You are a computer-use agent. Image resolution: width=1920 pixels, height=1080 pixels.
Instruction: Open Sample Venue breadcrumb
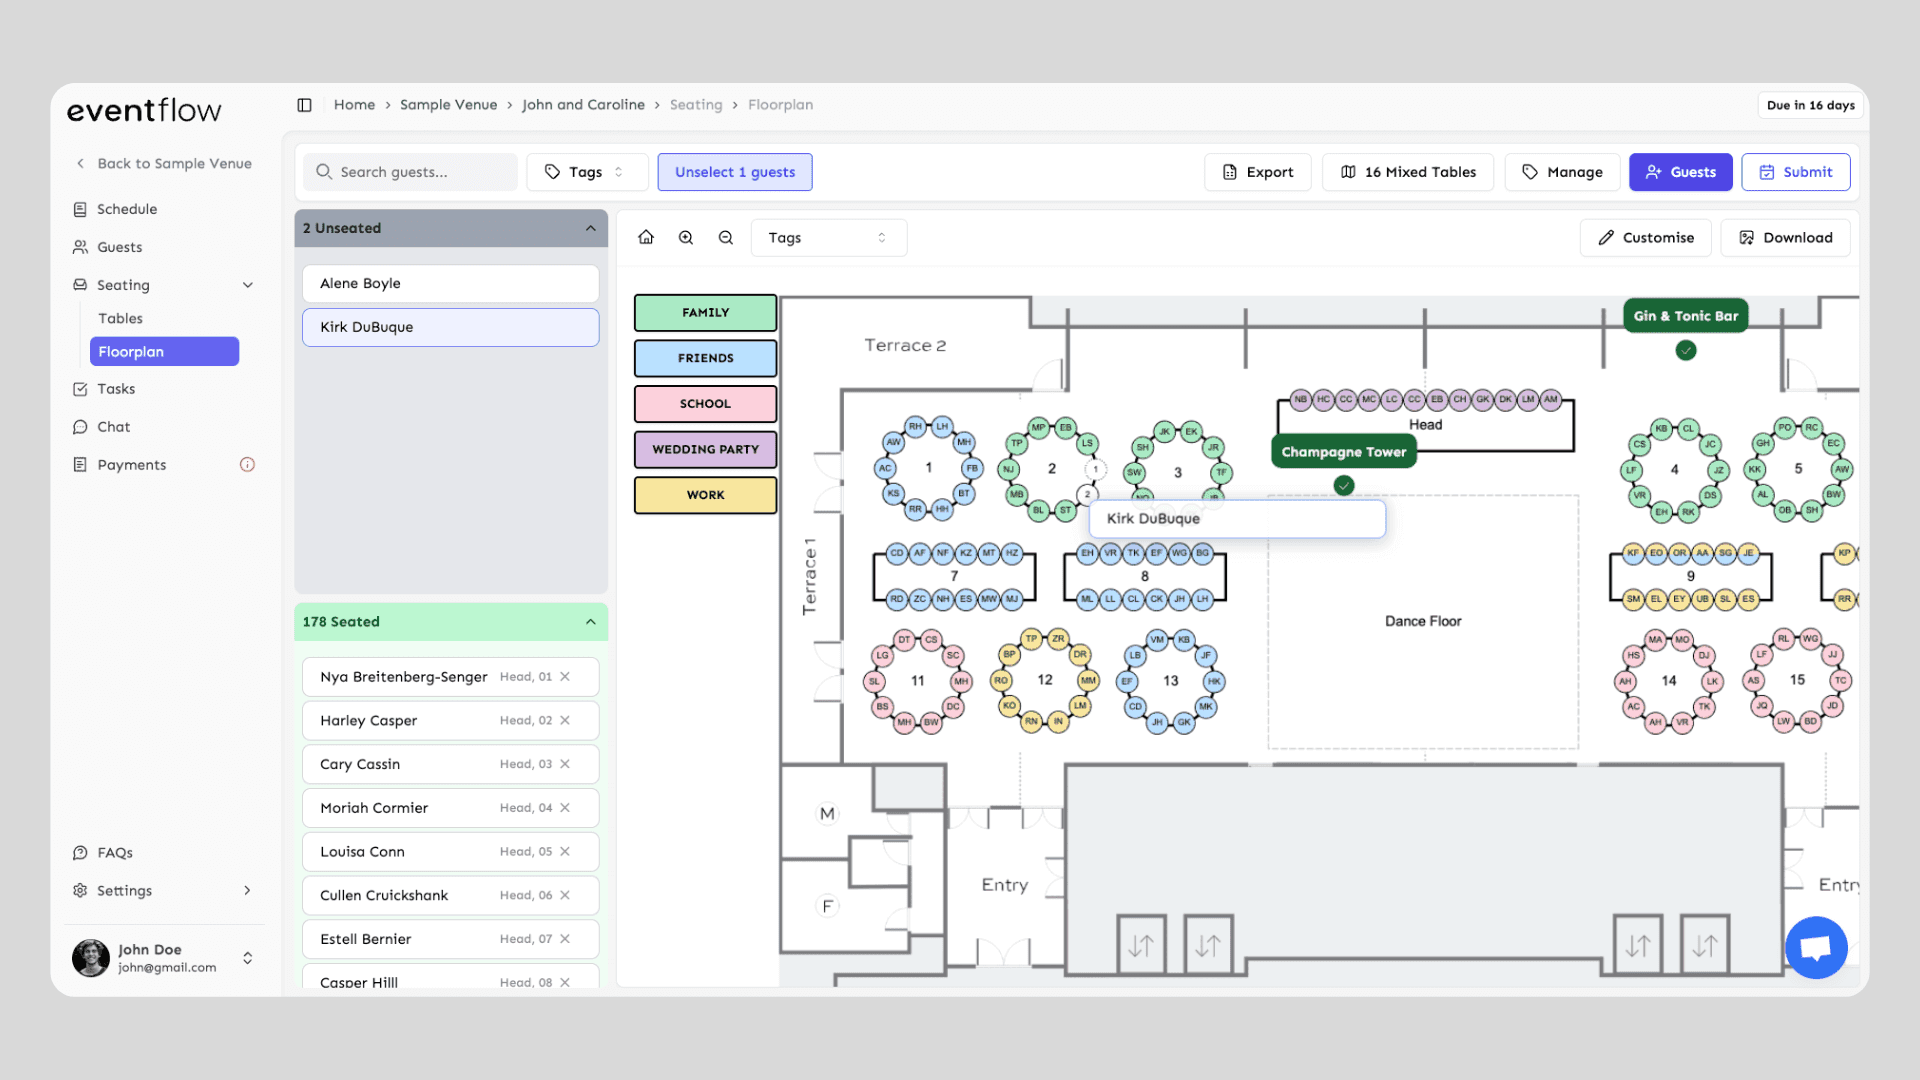(x=448, y=105)
